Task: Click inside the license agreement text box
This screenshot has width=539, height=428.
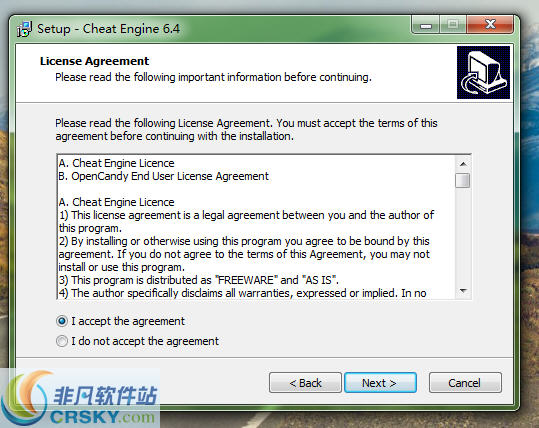Action: click(256, 227)
